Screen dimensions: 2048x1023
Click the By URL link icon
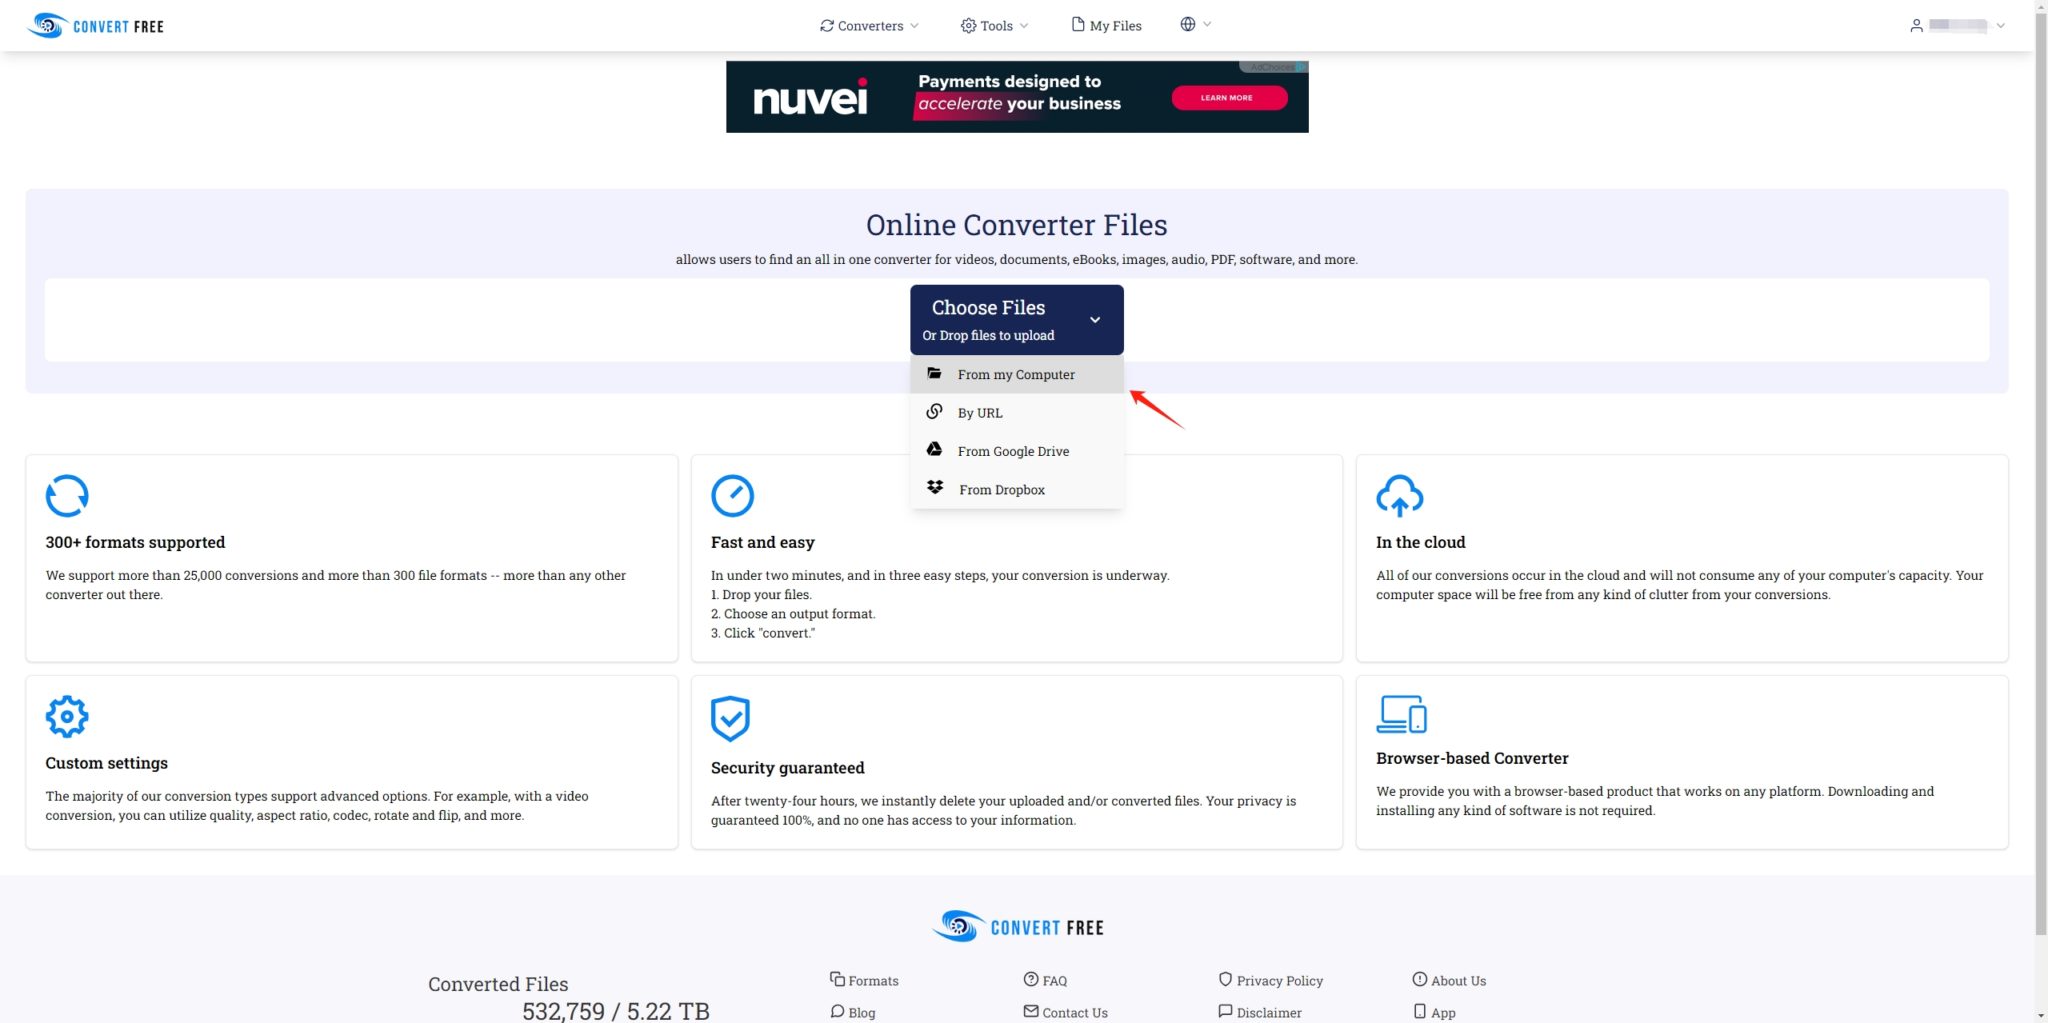coord(934,410)
